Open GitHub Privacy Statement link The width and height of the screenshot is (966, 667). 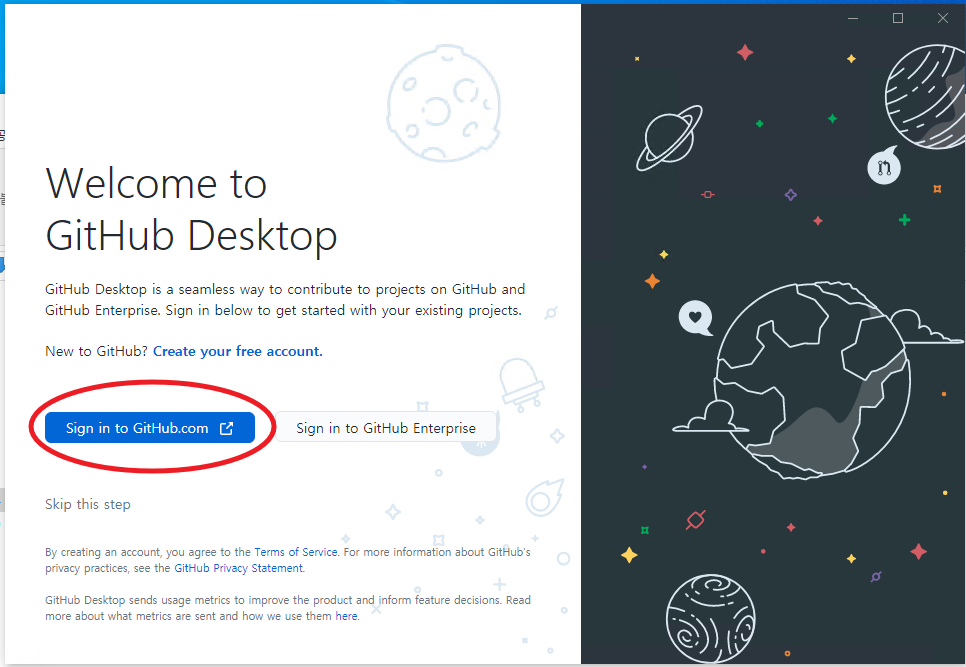238,568
